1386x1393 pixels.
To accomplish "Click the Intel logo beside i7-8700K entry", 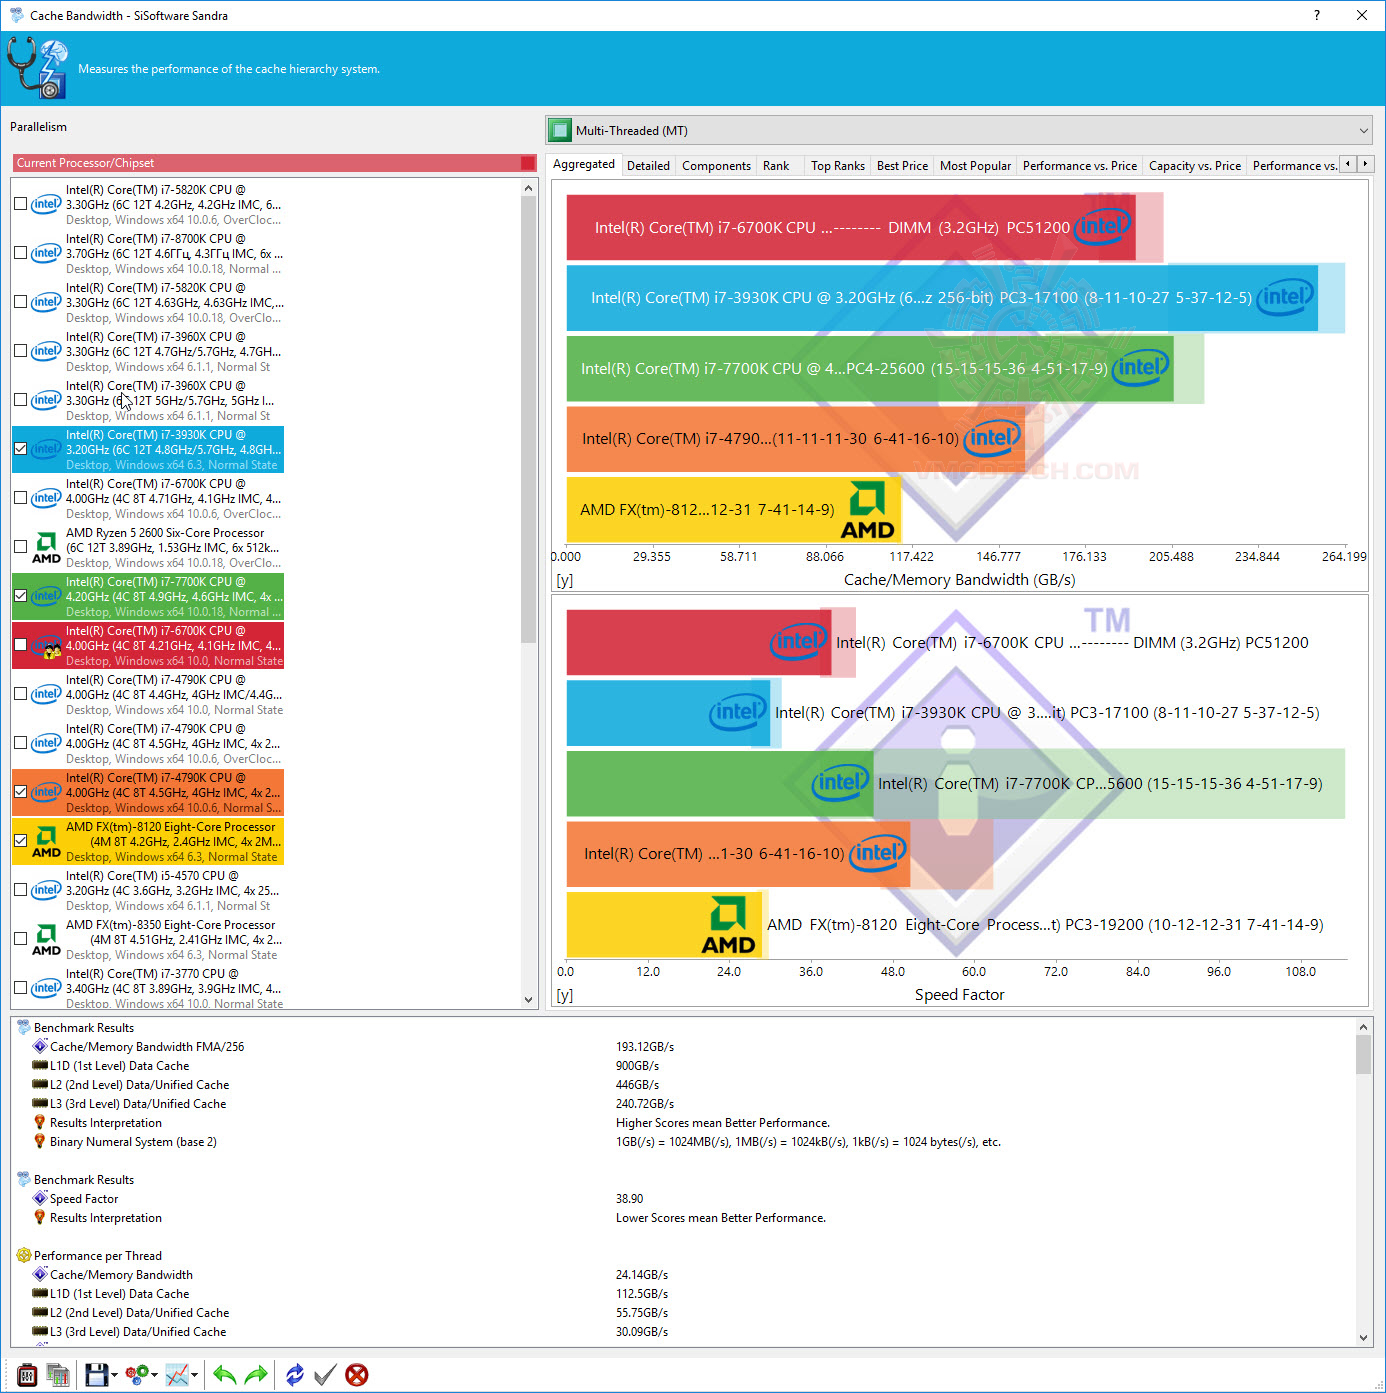I will 46,253.
